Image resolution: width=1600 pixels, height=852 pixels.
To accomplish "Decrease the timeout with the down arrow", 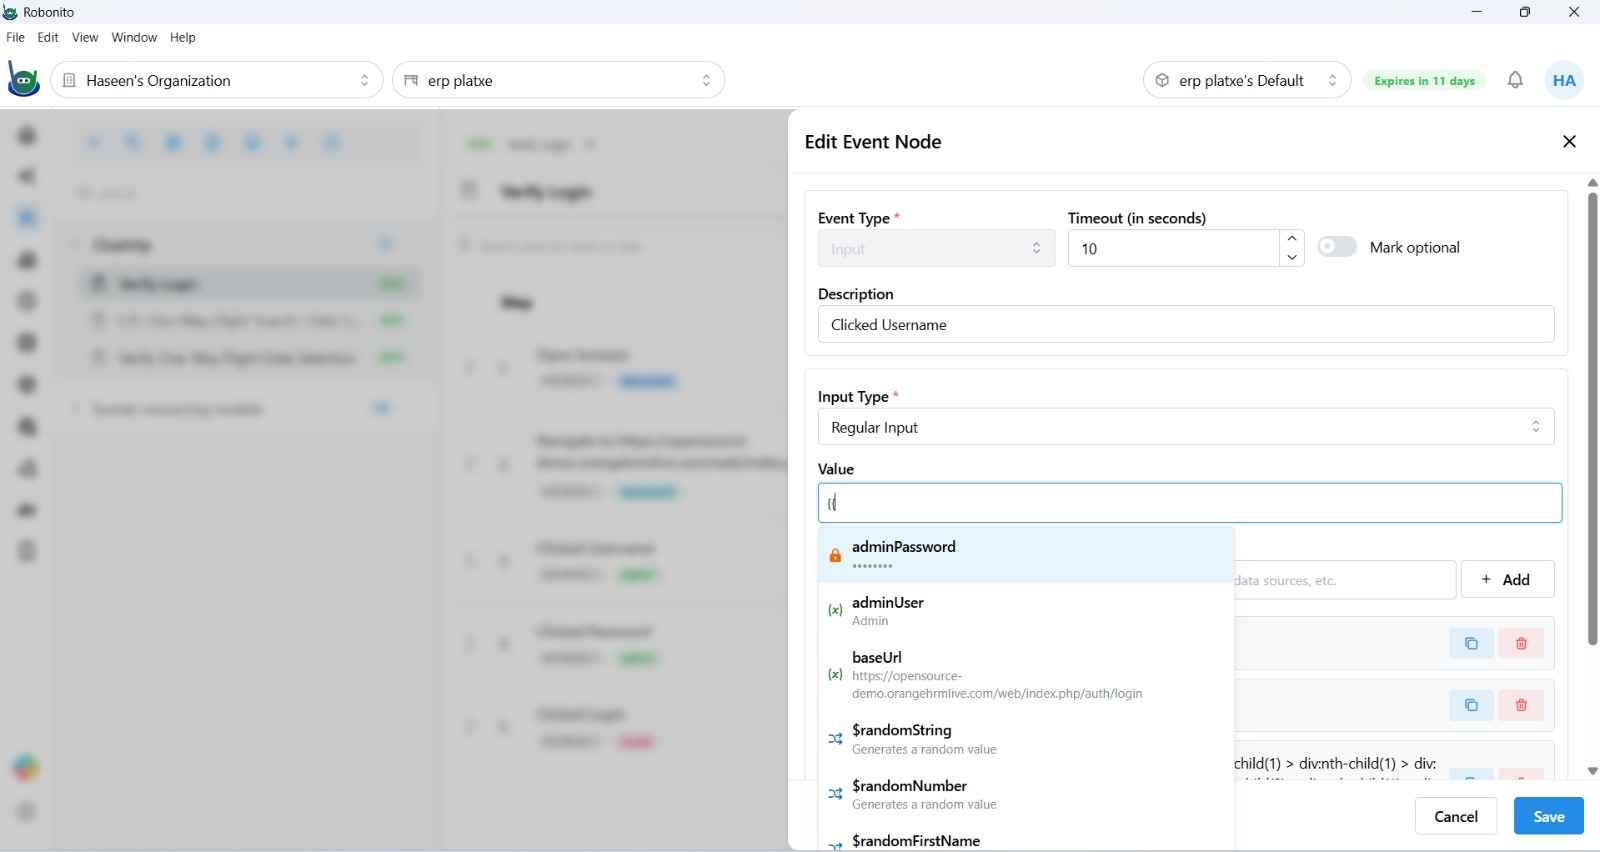I will coord(1292,257).
